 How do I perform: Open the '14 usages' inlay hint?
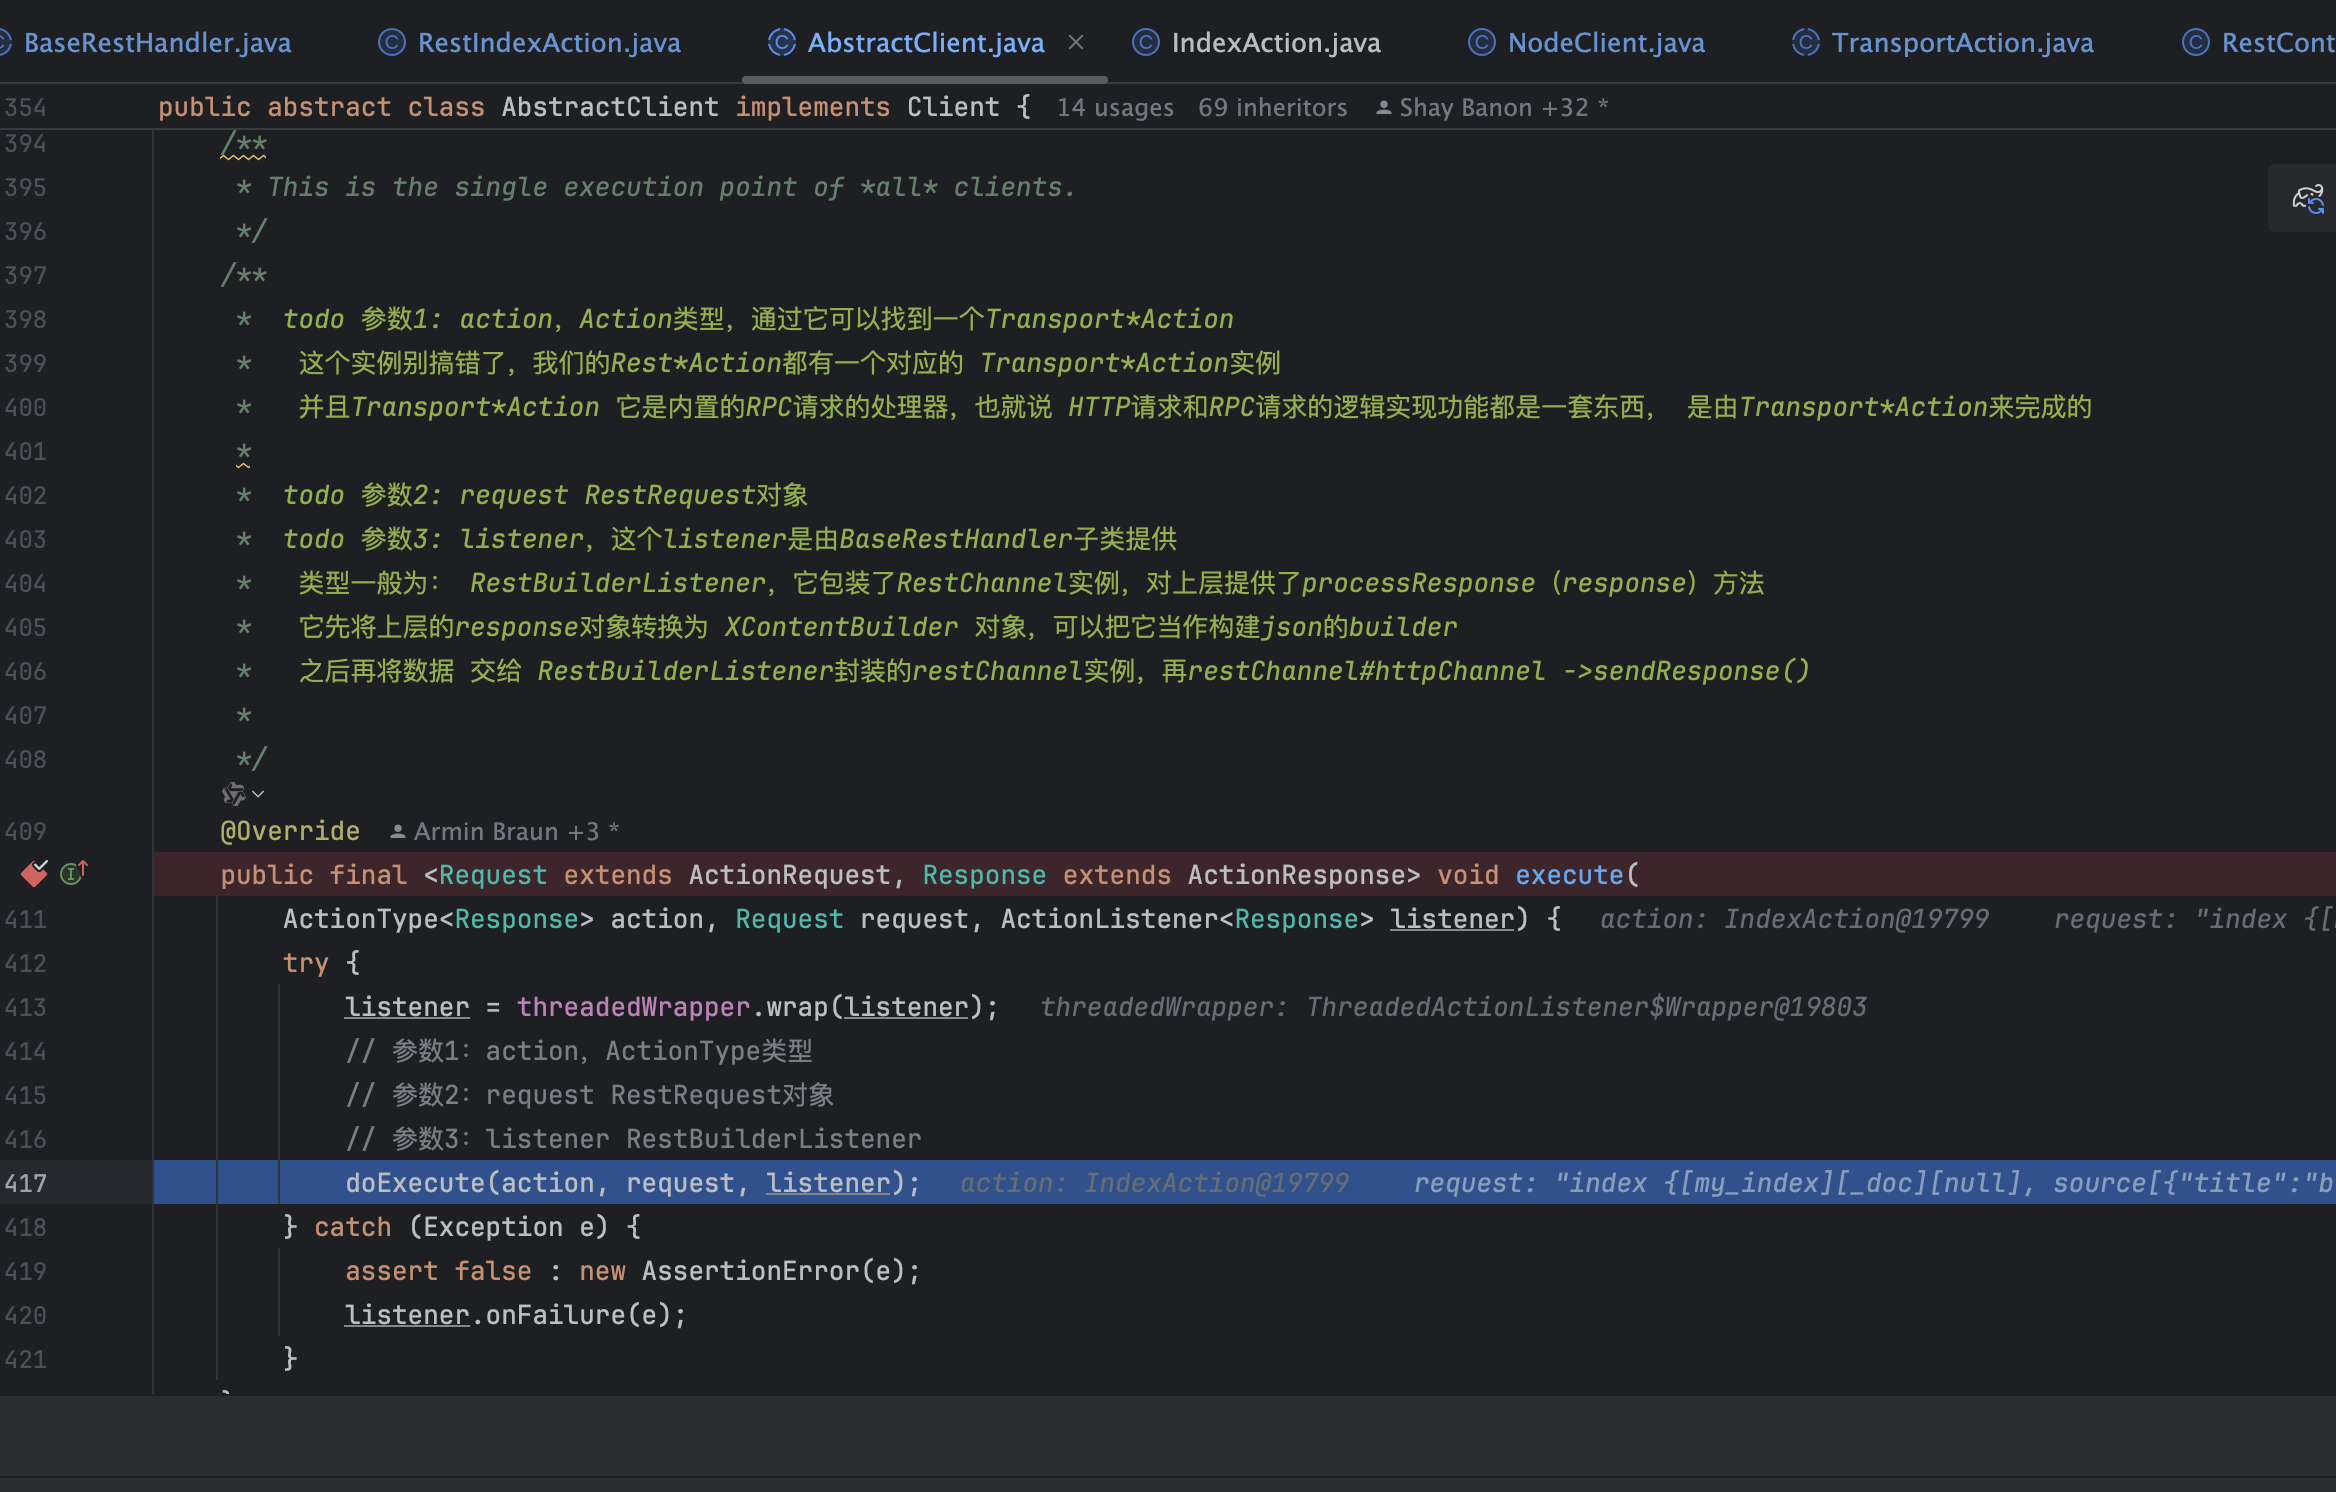click(x=1115, y=107)
